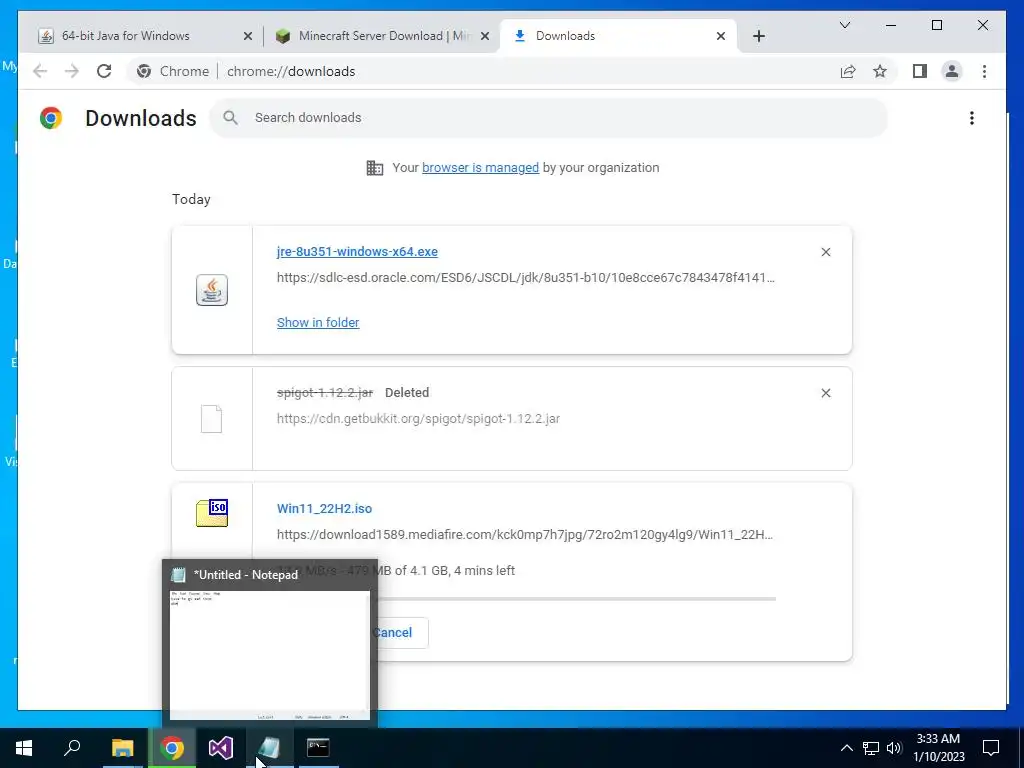The width and height of the screenshot is (1024, 768).
Task: Bookmark this tab with the star icon
Action: 880,71
